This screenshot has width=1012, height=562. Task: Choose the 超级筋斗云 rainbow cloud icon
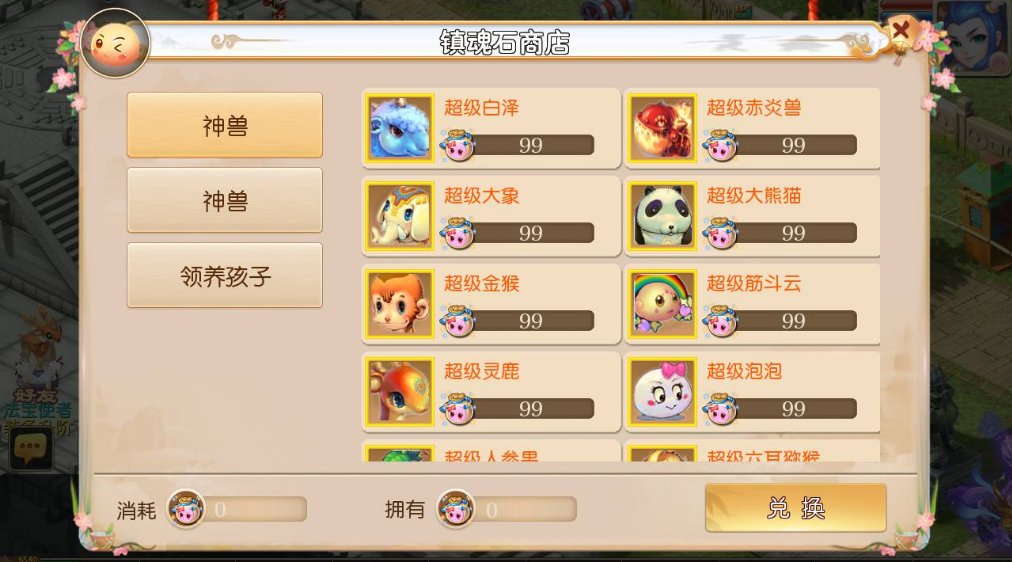(662, 304)
